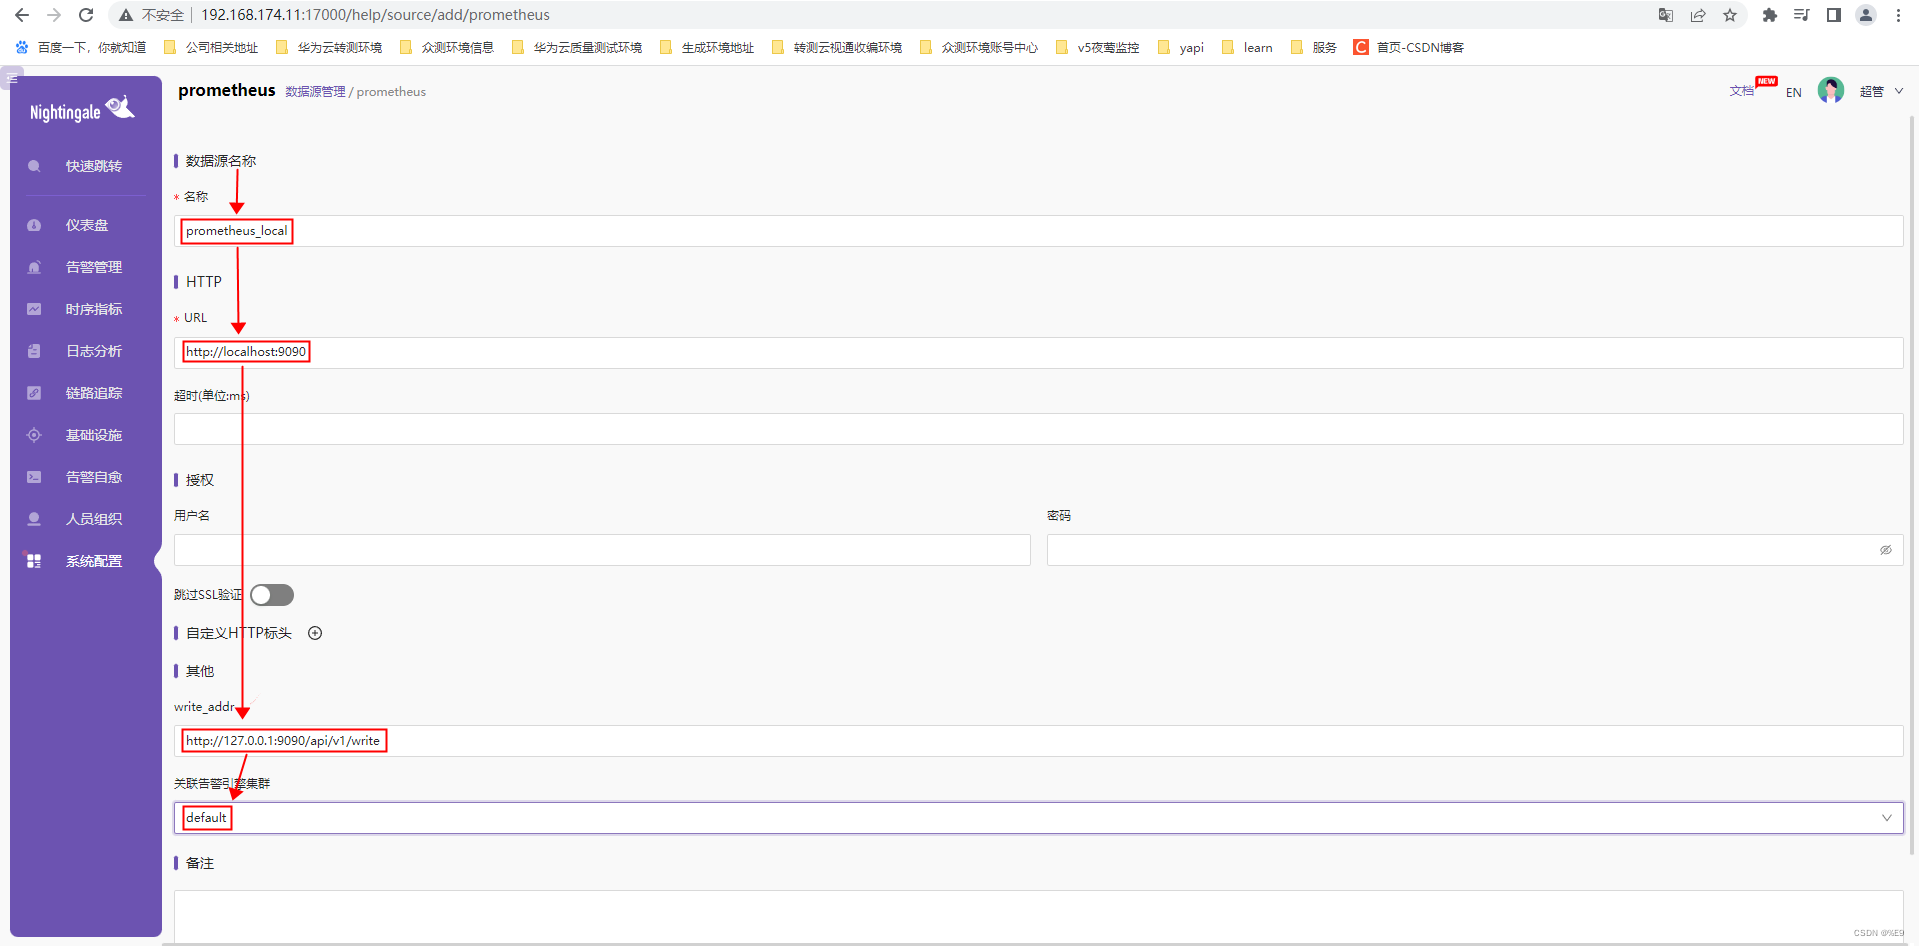The height and width of the screenshot is (946, 1919).
Task: Open the translate page icon
Action: [x=1665, y=15]
